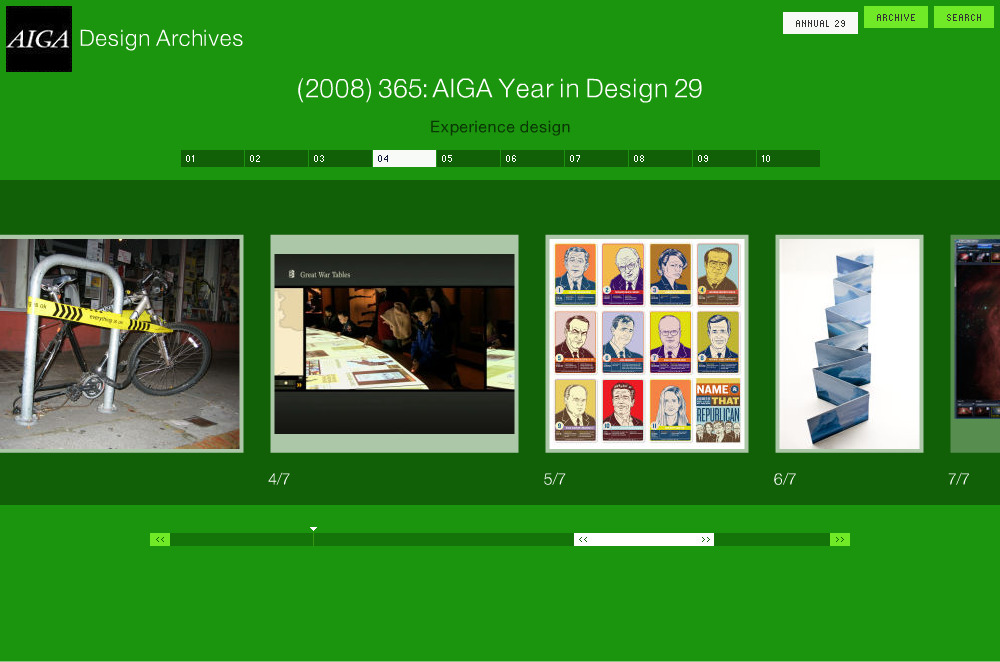Click the green scroll-right arrow button
This screenshot has height=662, width=1000.
coord(840,540)
